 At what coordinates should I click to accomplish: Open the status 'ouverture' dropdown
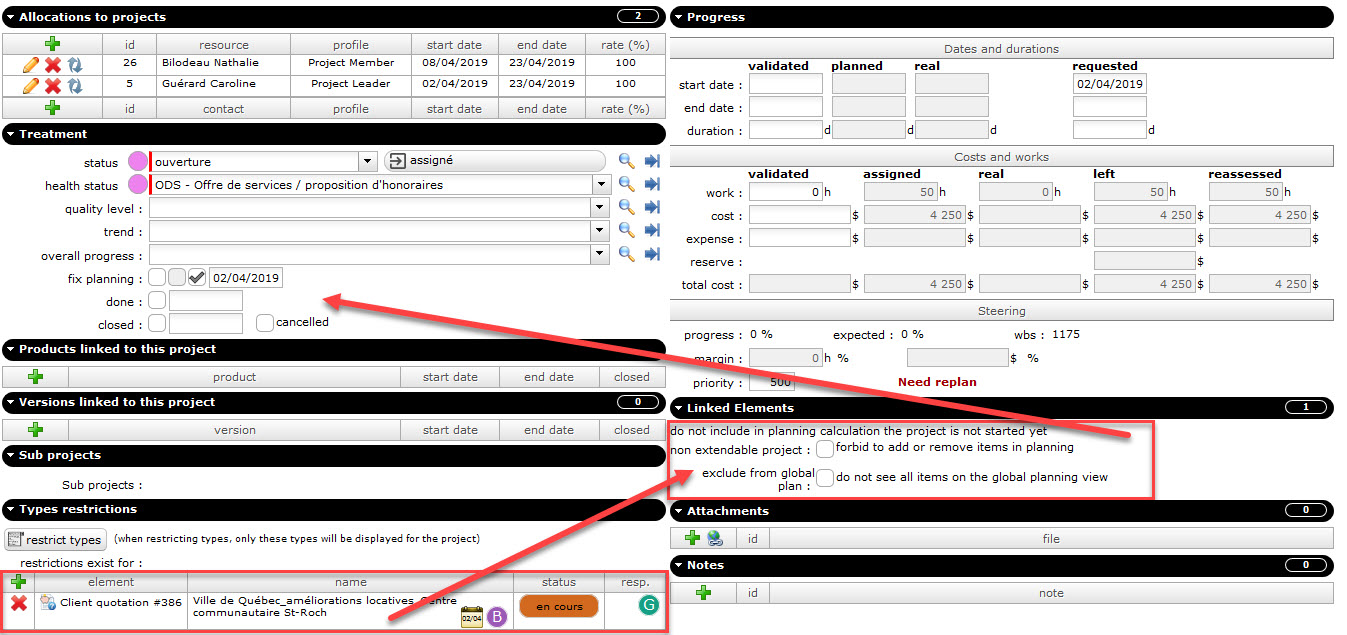pos(367,162)
